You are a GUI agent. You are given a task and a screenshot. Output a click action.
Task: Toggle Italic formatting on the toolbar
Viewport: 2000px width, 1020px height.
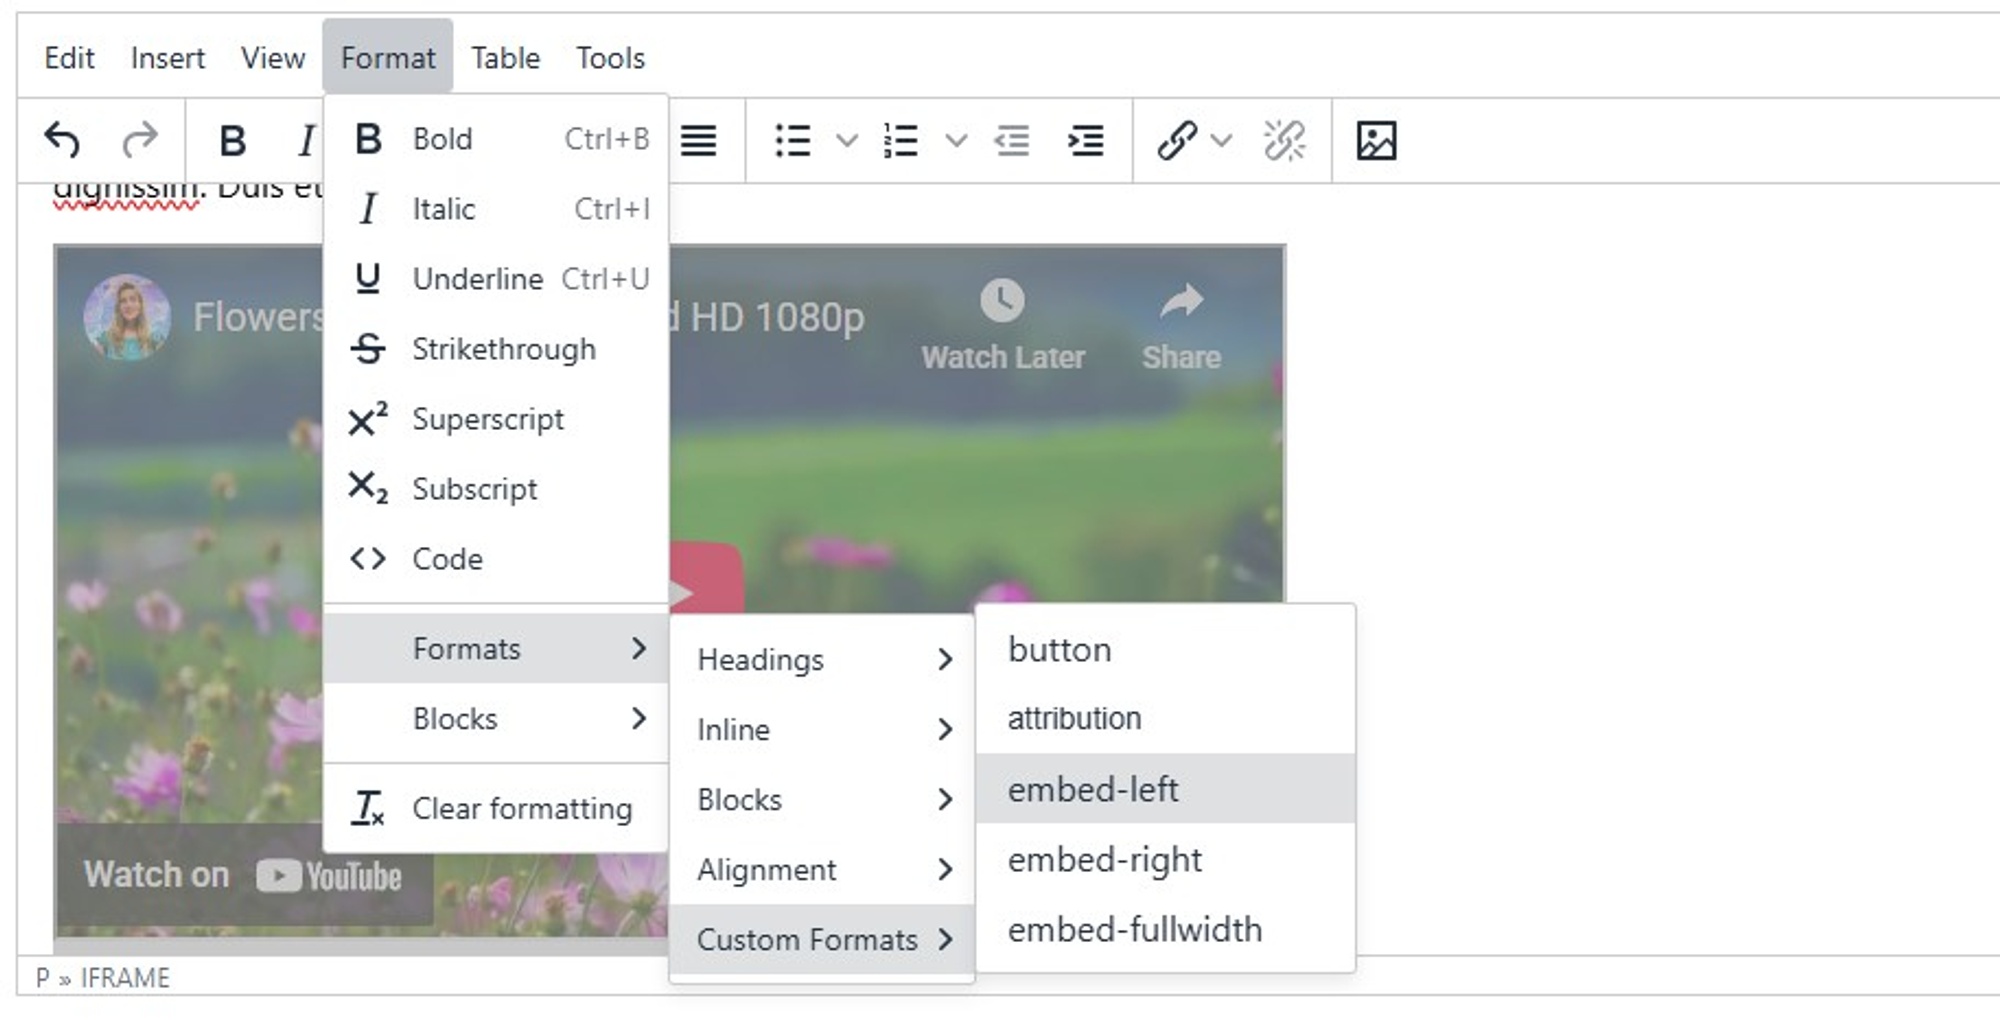305,141
